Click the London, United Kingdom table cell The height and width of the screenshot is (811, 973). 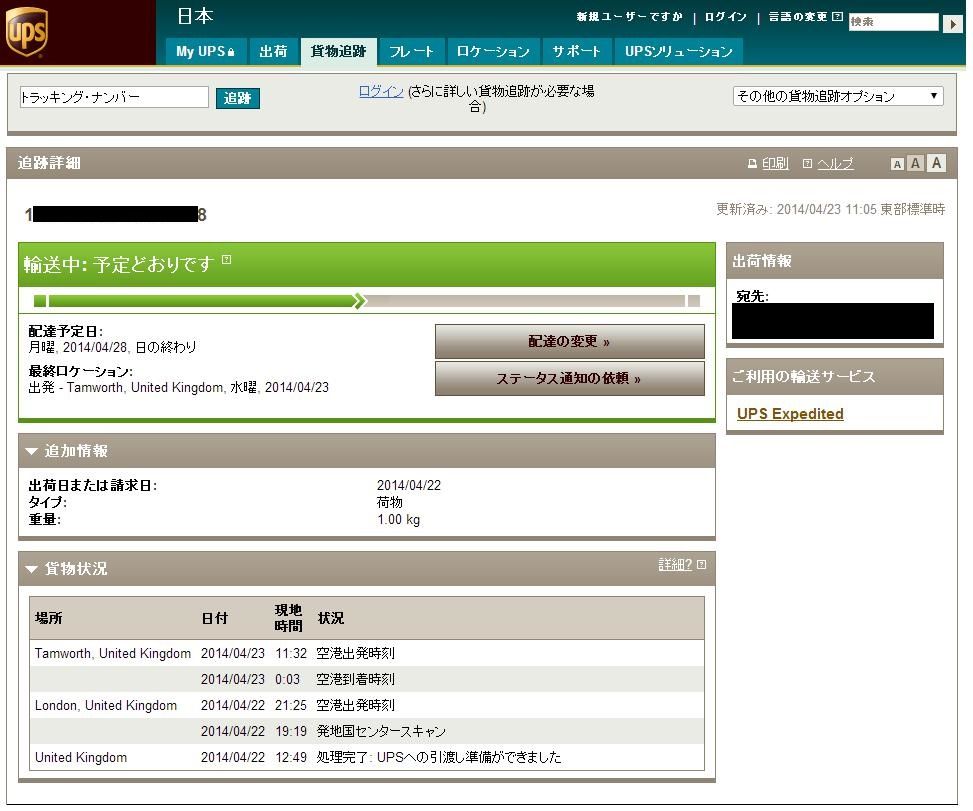105,706
